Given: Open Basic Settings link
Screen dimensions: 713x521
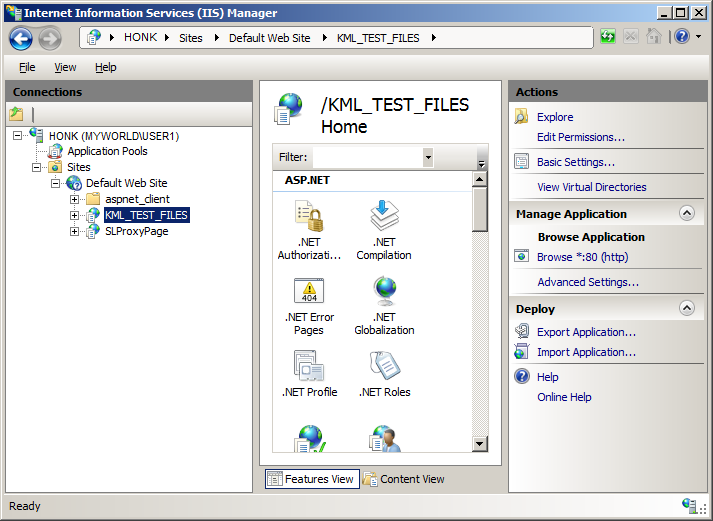Looking at the screenshot, I should click(576, 162).
